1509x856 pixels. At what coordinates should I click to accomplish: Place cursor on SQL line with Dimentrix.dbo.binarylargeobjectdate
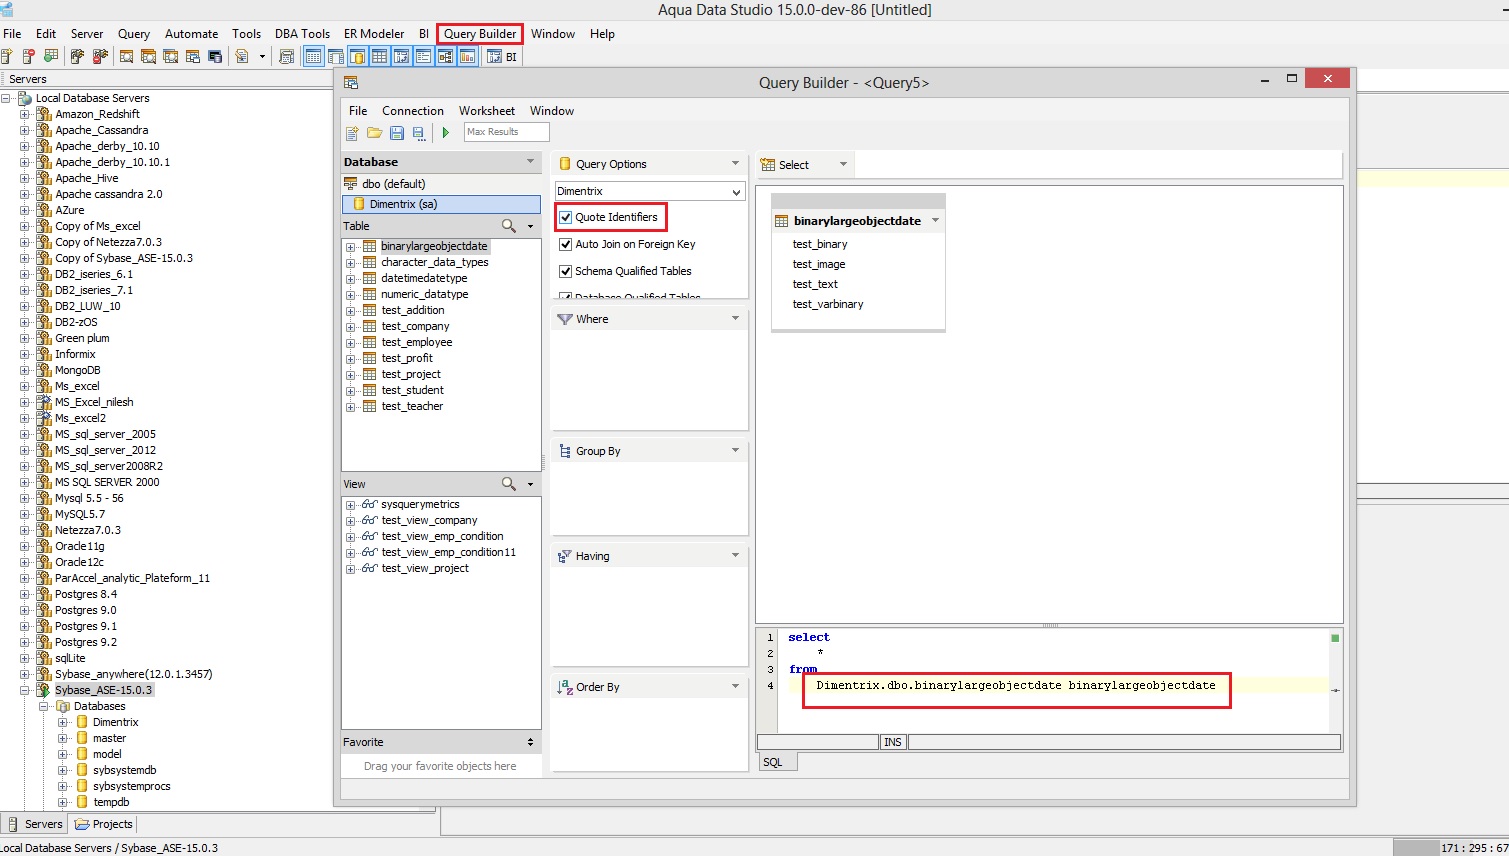pos(1015,686)
